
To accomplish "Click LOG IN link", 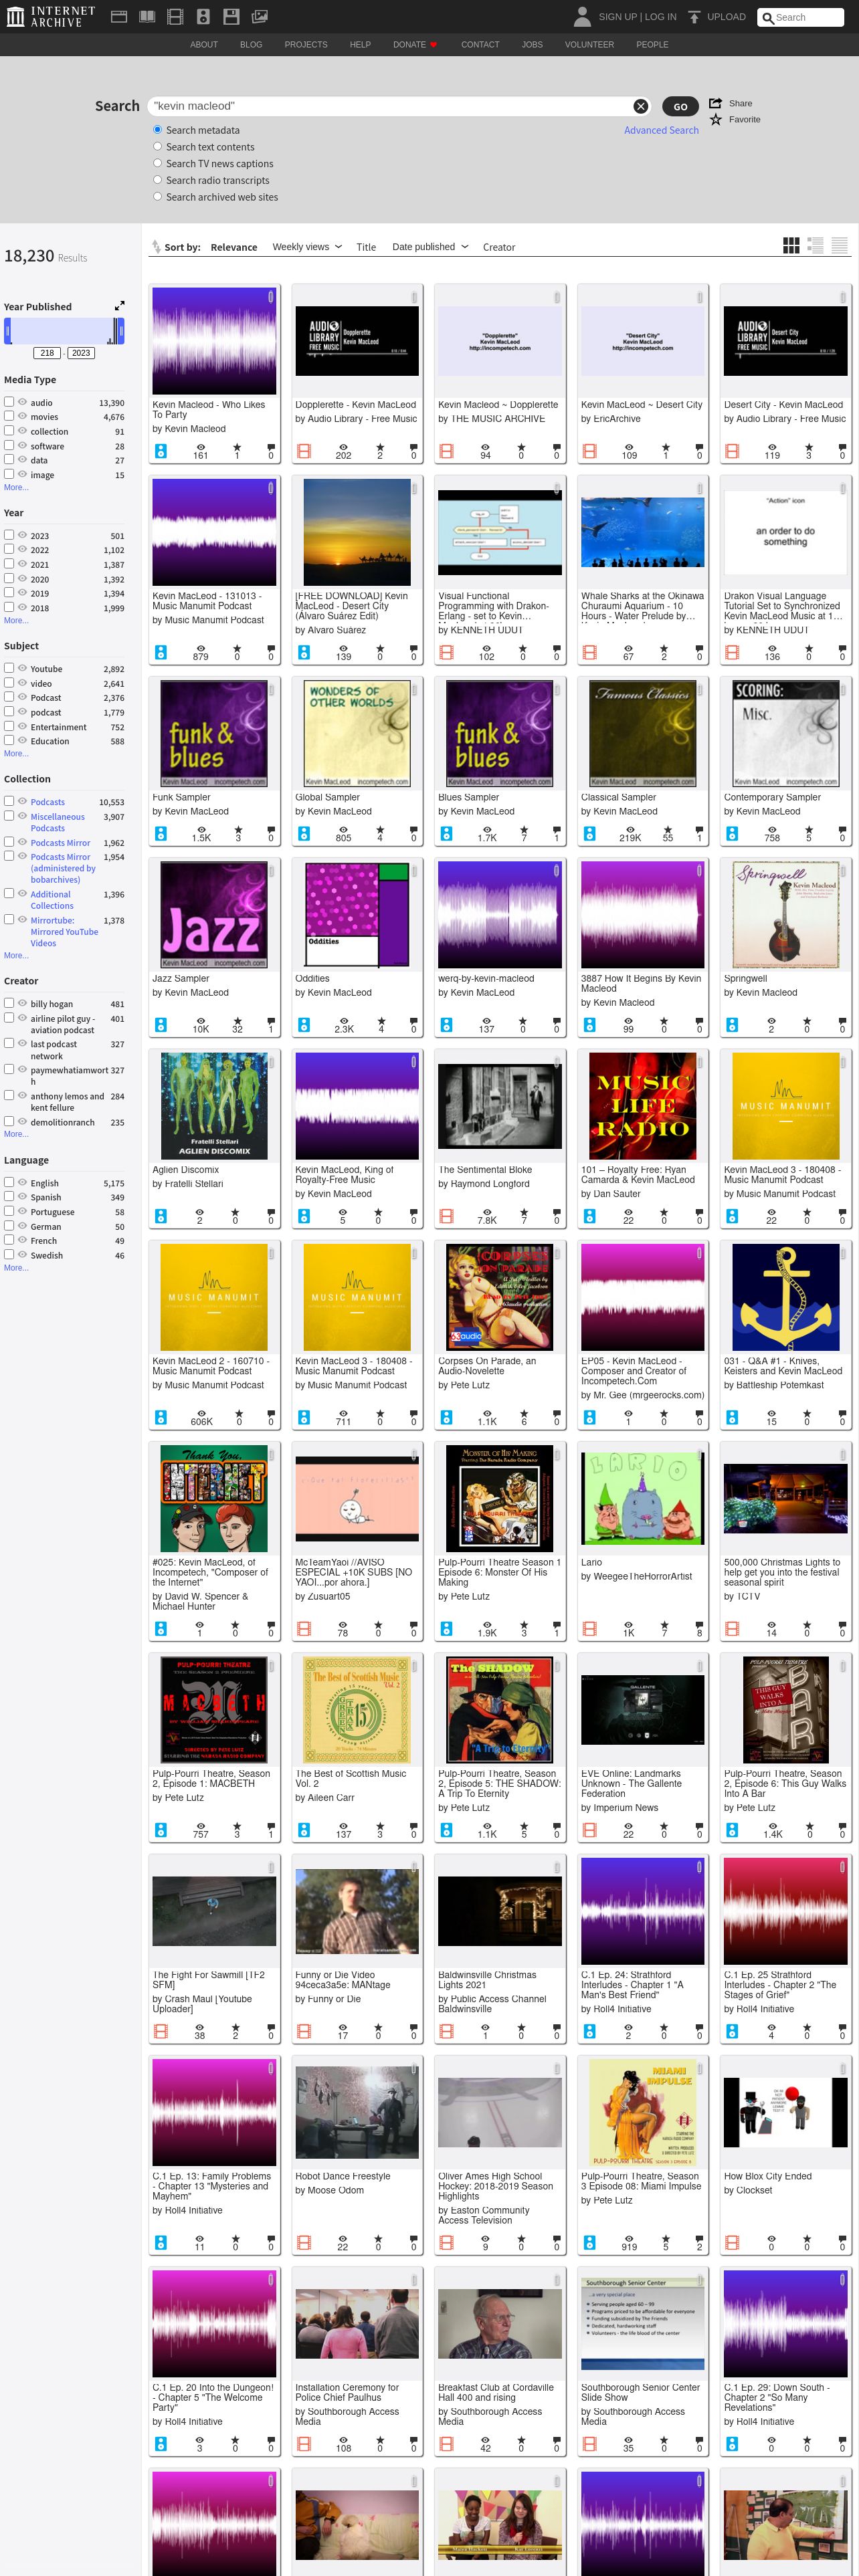I will (x=660, y=17).
